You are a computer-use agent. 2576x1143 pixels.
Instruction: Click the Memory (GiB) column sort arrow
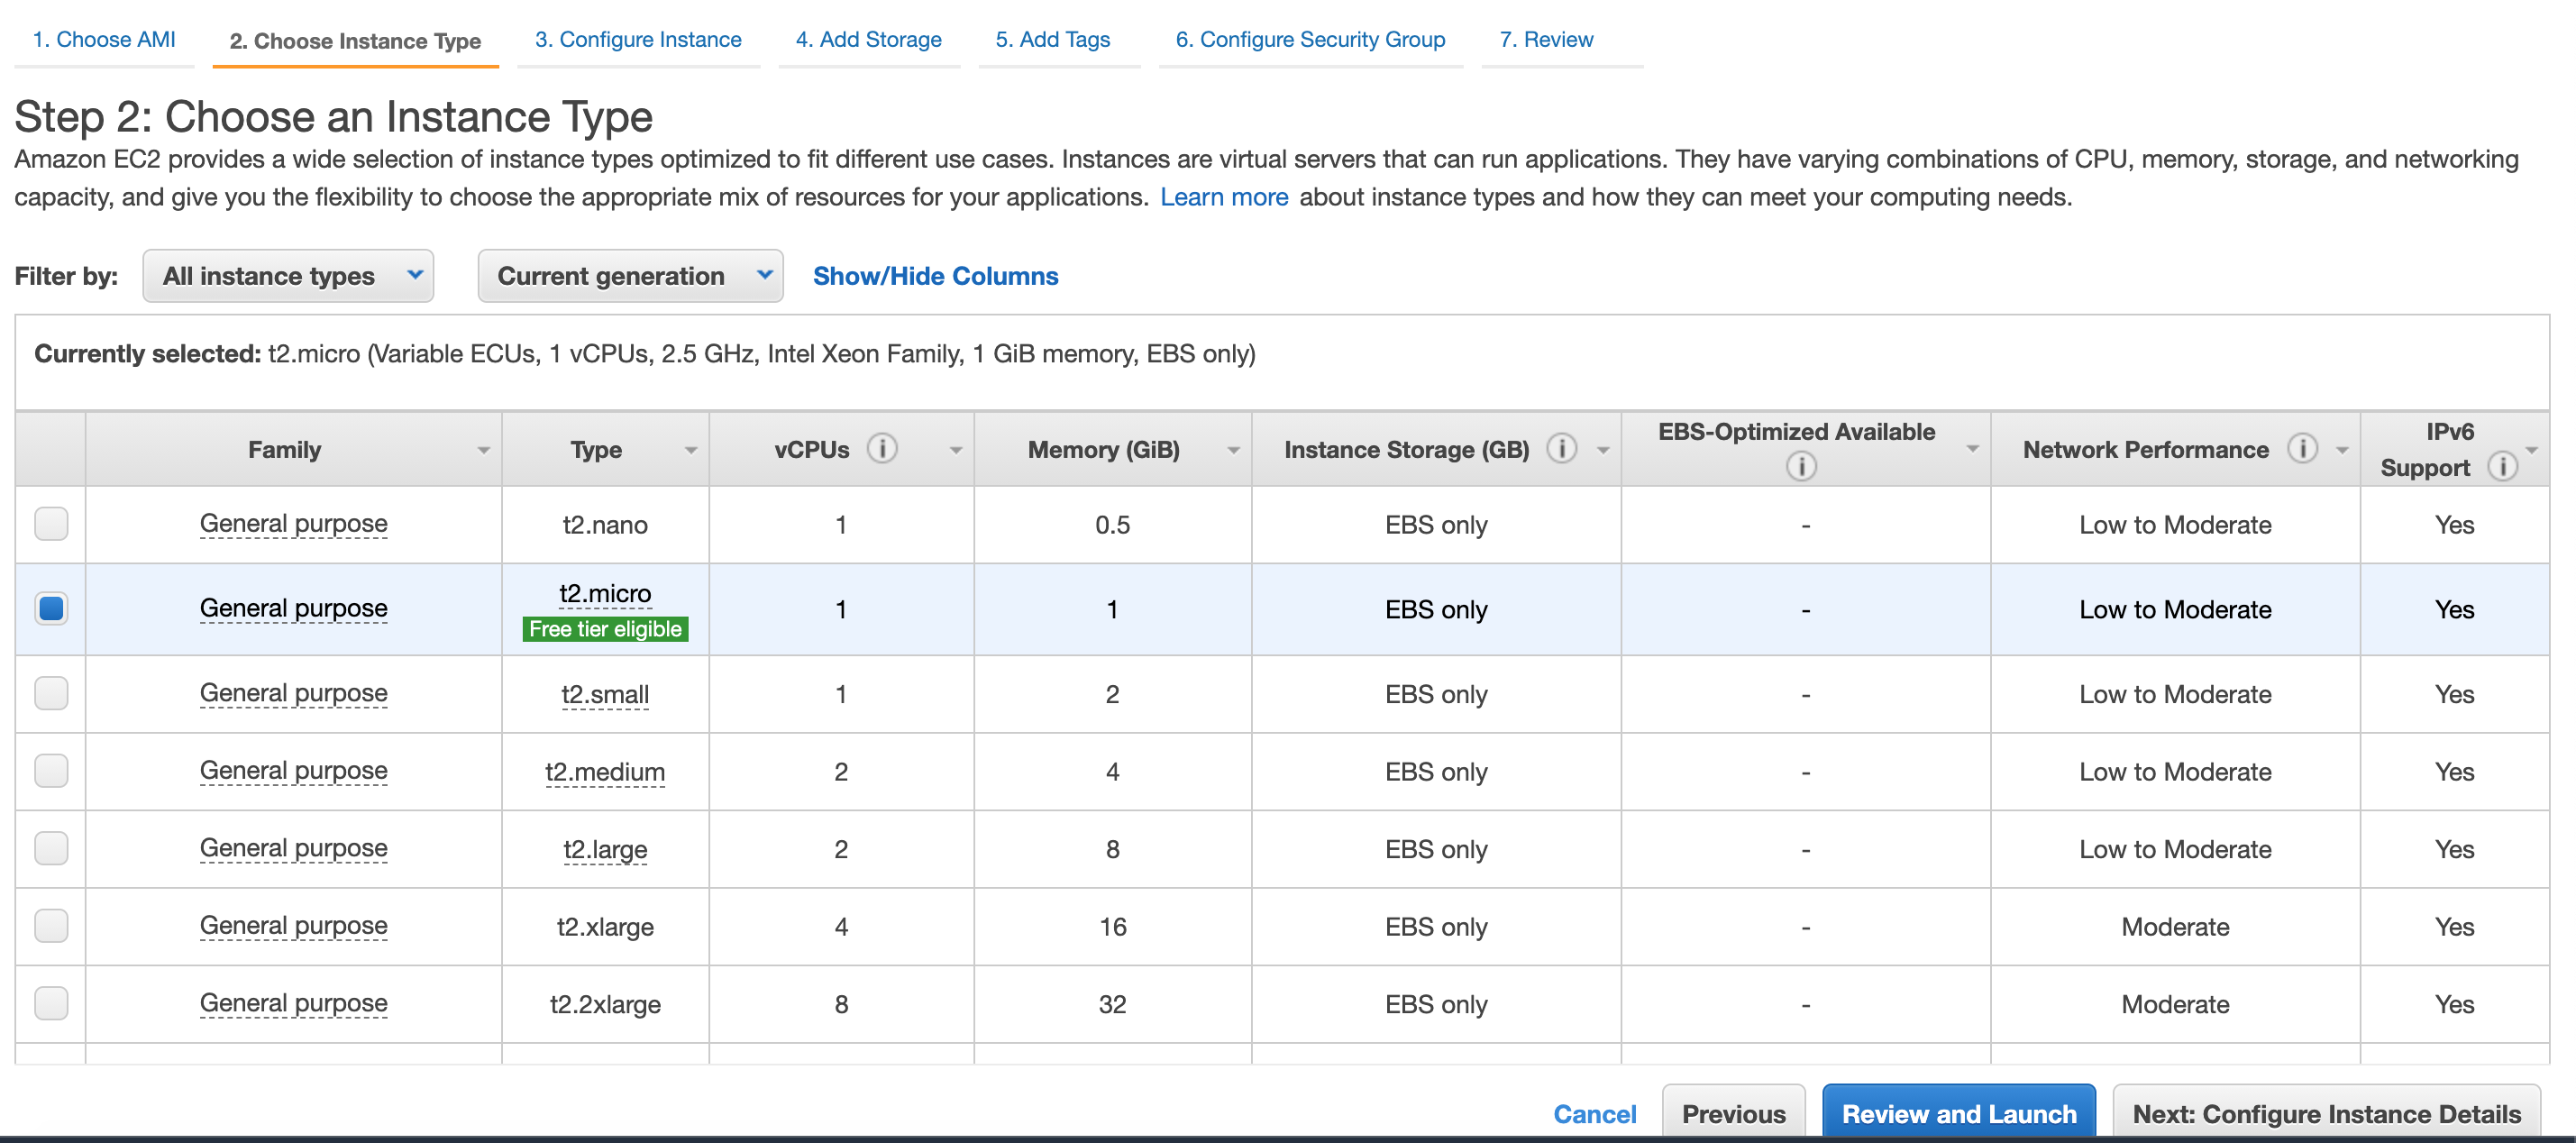pos(1234,451)
